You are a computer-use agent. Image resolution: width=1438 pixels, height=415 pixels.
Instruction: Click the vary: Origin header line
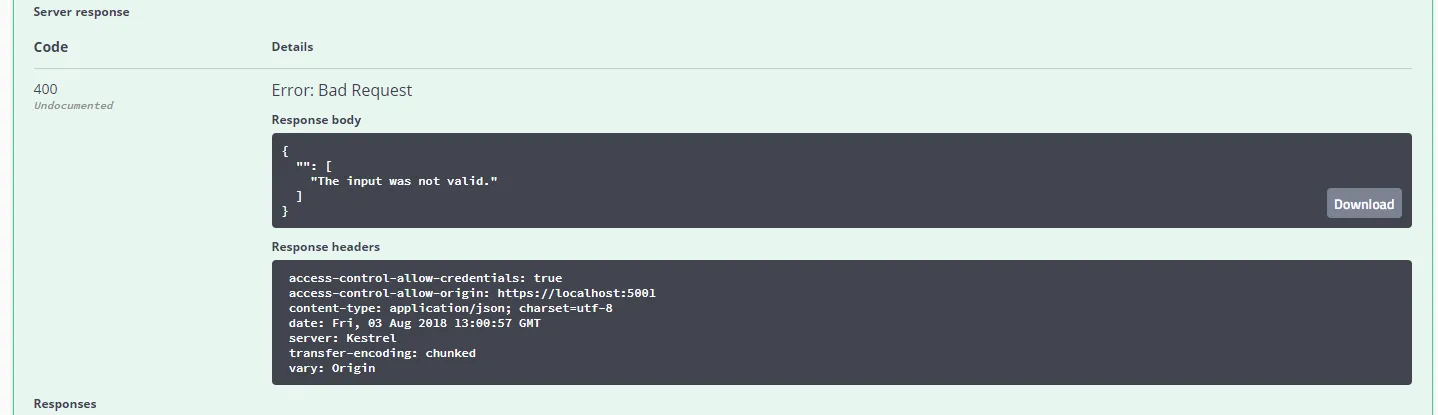[x=332, y=368]
